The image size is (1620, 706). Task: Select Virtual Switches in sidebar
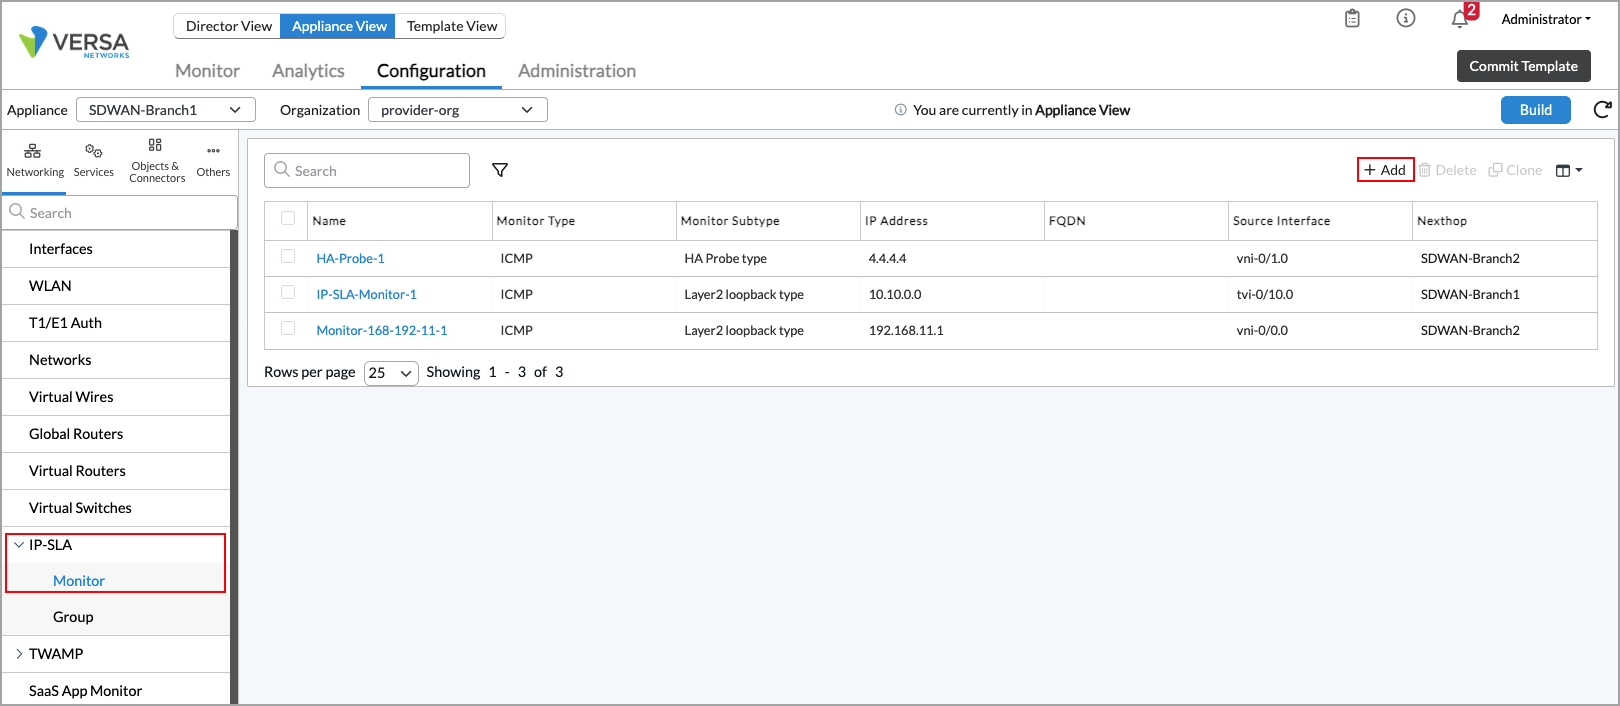pos(116,508)
